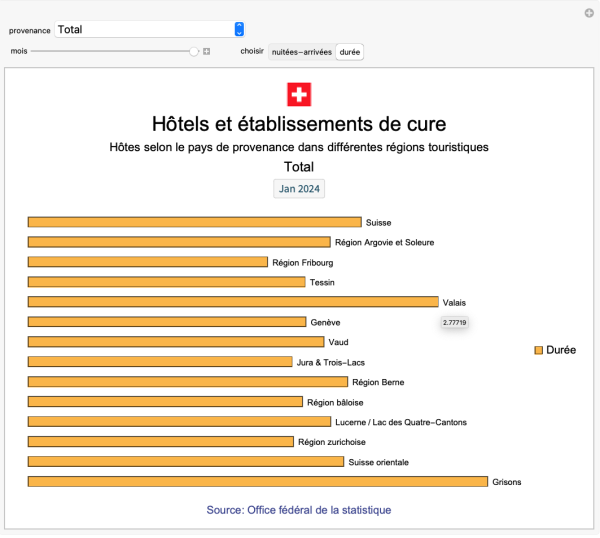This screenshot has width=600, height=538.
Task: Click the Valais bar in the chart
Action: click(233, 302)
